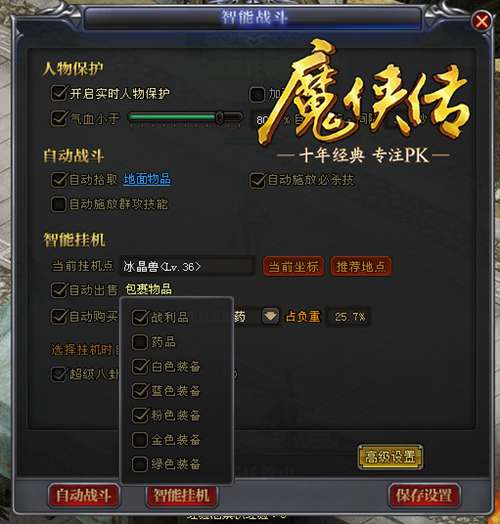Check 金色装备 in the dropdown list
The height and width of the screenshot is (524, 500).
coord(140,440)
